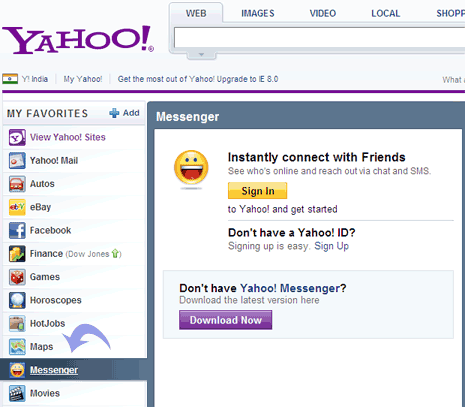Click the India flag icon
This screenshot has width=465, height=407.
click(x=10, y=79)
